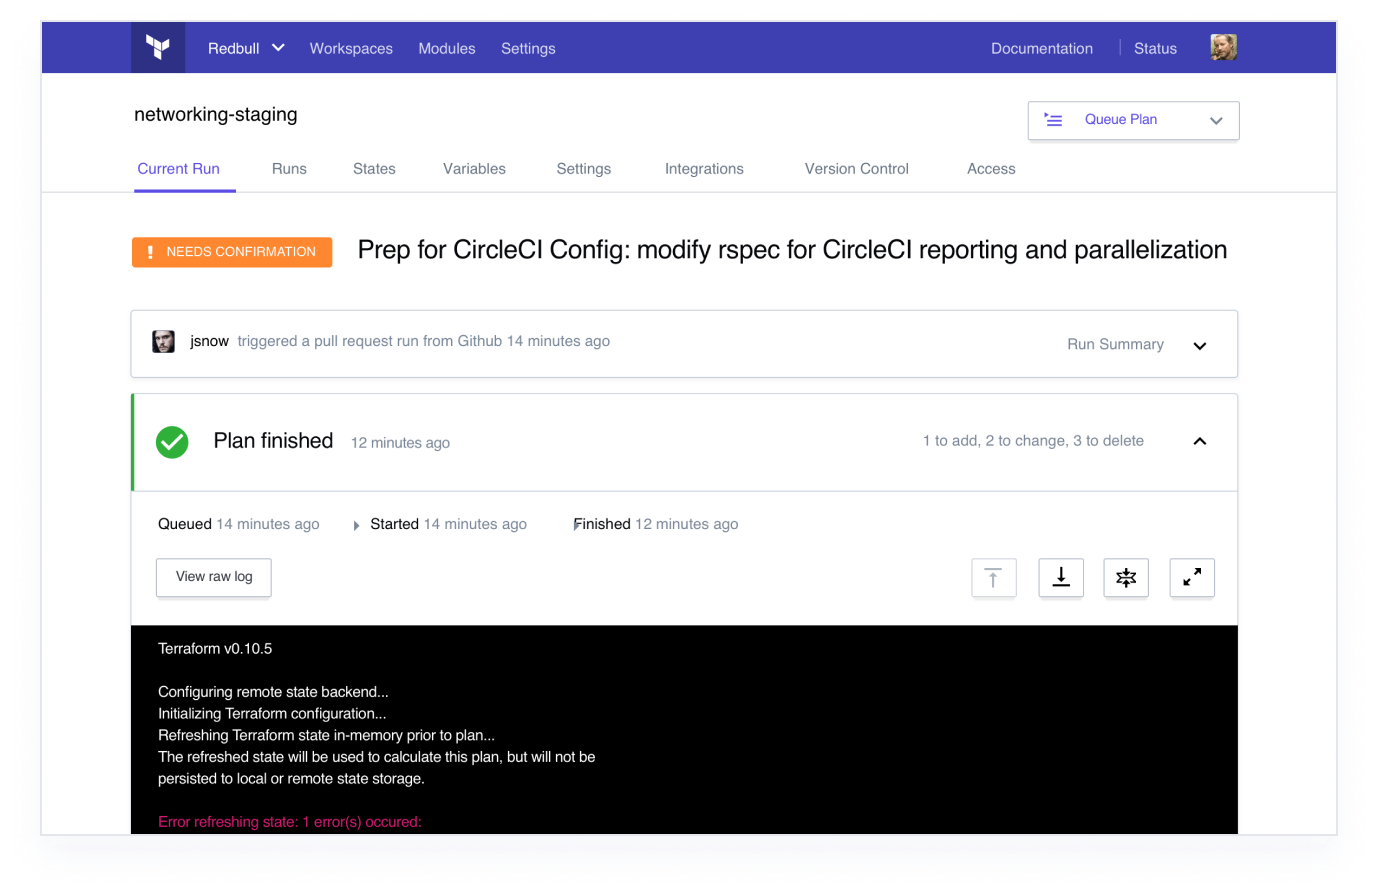Switch to the States tab
This screenshot has width=1378, height=896.
pos(374,169)
